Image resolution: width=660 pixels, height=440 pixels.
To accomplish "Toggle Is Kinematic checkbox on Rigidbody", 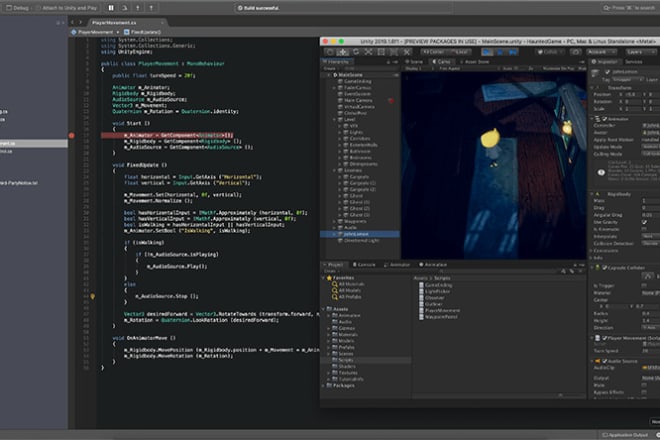I will (644, 229).
